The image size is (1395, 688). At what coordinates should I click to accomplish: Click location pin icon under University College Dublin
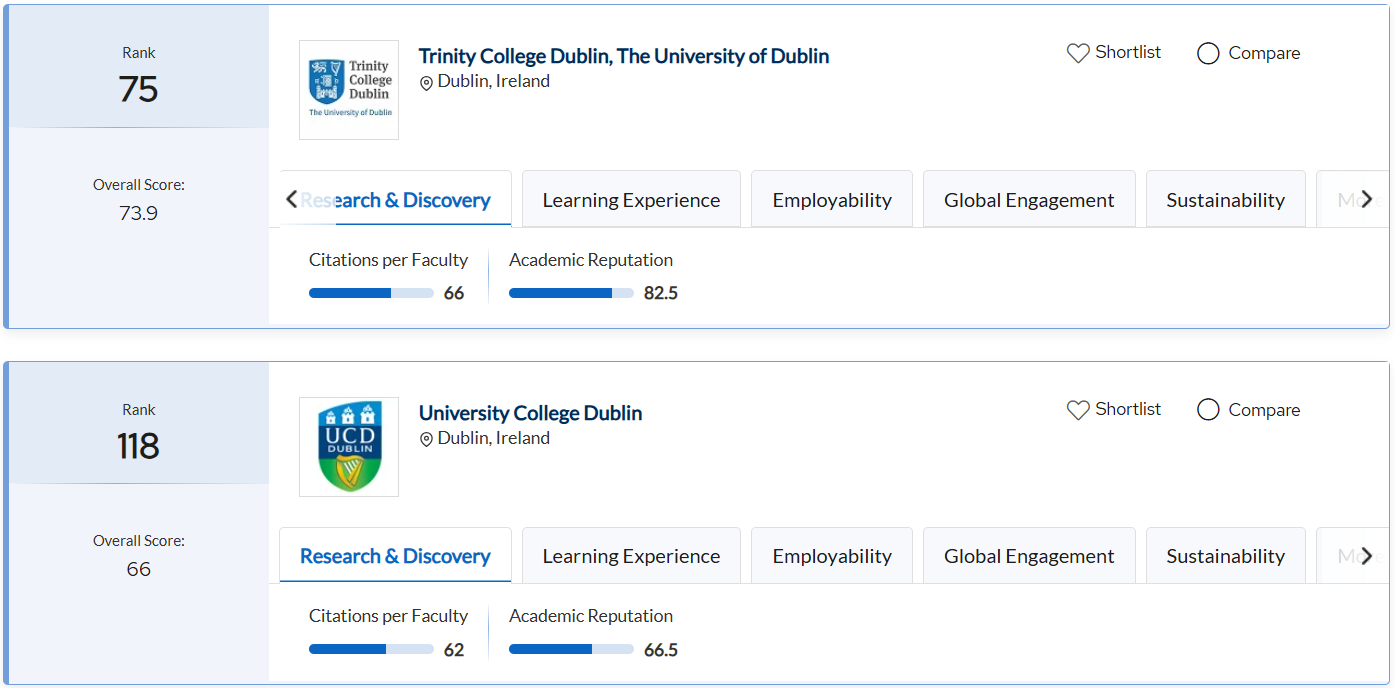tap(426, 440)
